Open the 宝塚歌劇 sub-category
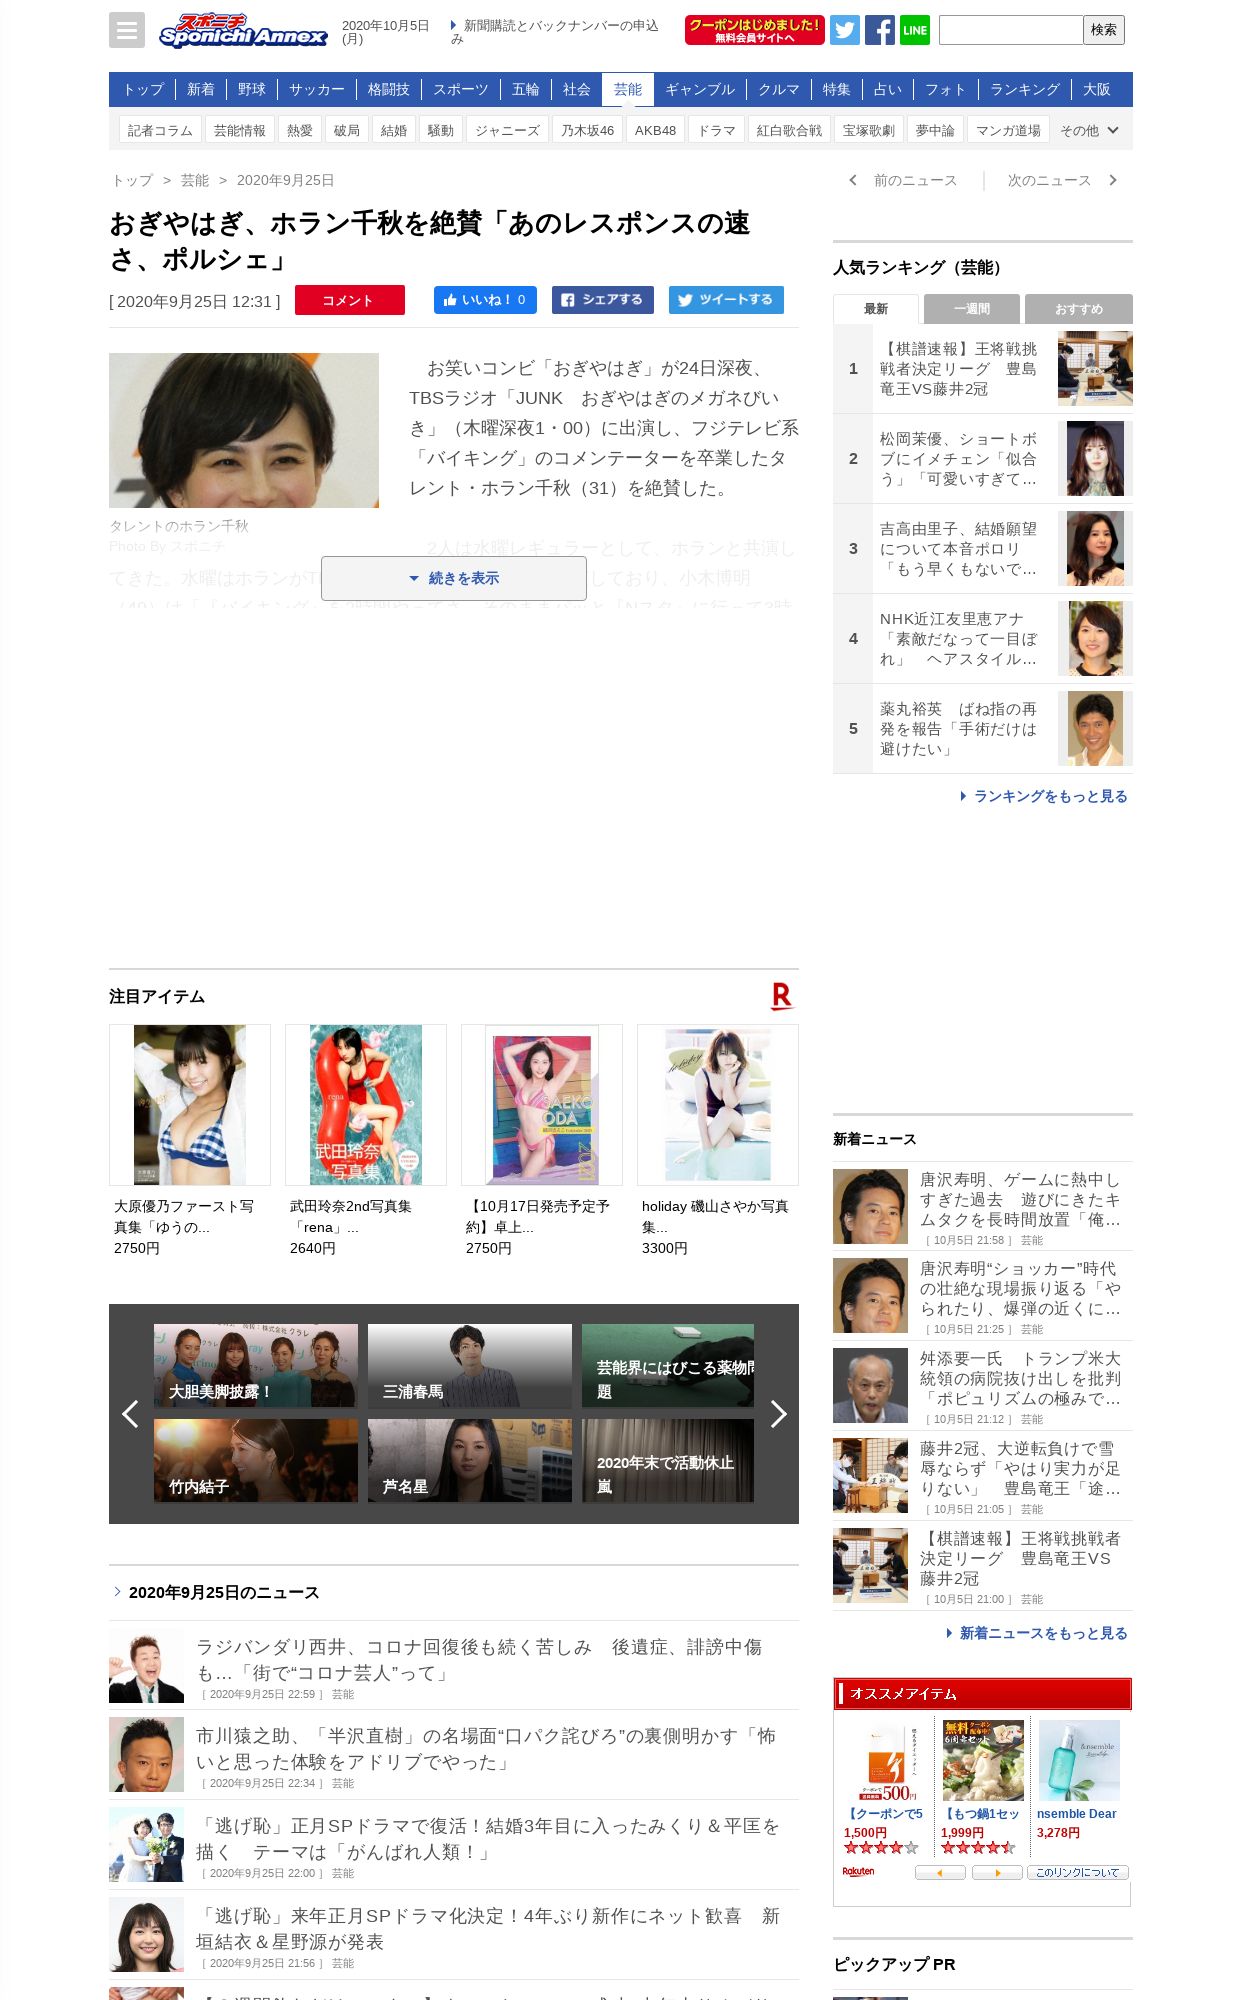The height and width of the screenshot is (2000, 1242). click(869, 130)
